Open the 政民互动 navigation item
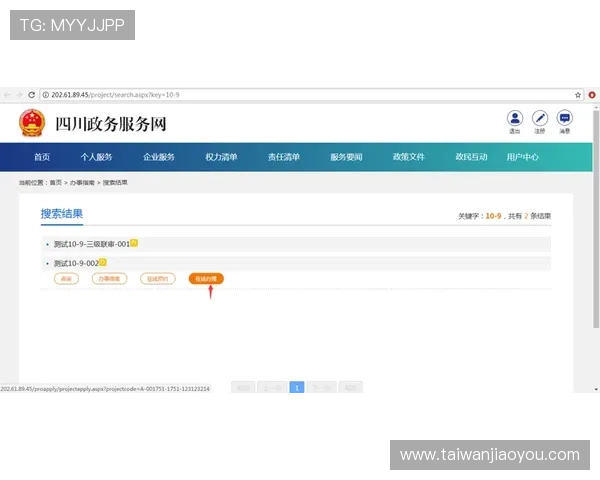 pos(471,157)
